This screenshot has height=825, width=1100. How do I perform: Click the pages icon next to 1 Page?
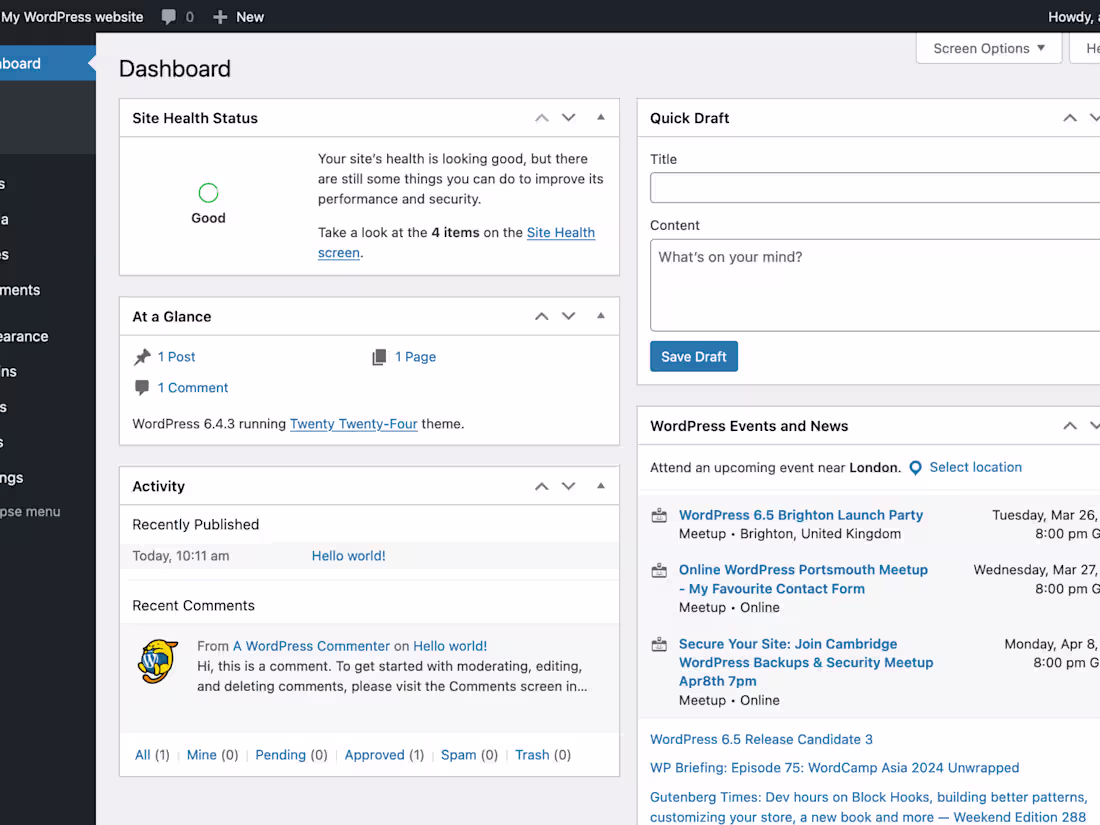tap(379, 356)
